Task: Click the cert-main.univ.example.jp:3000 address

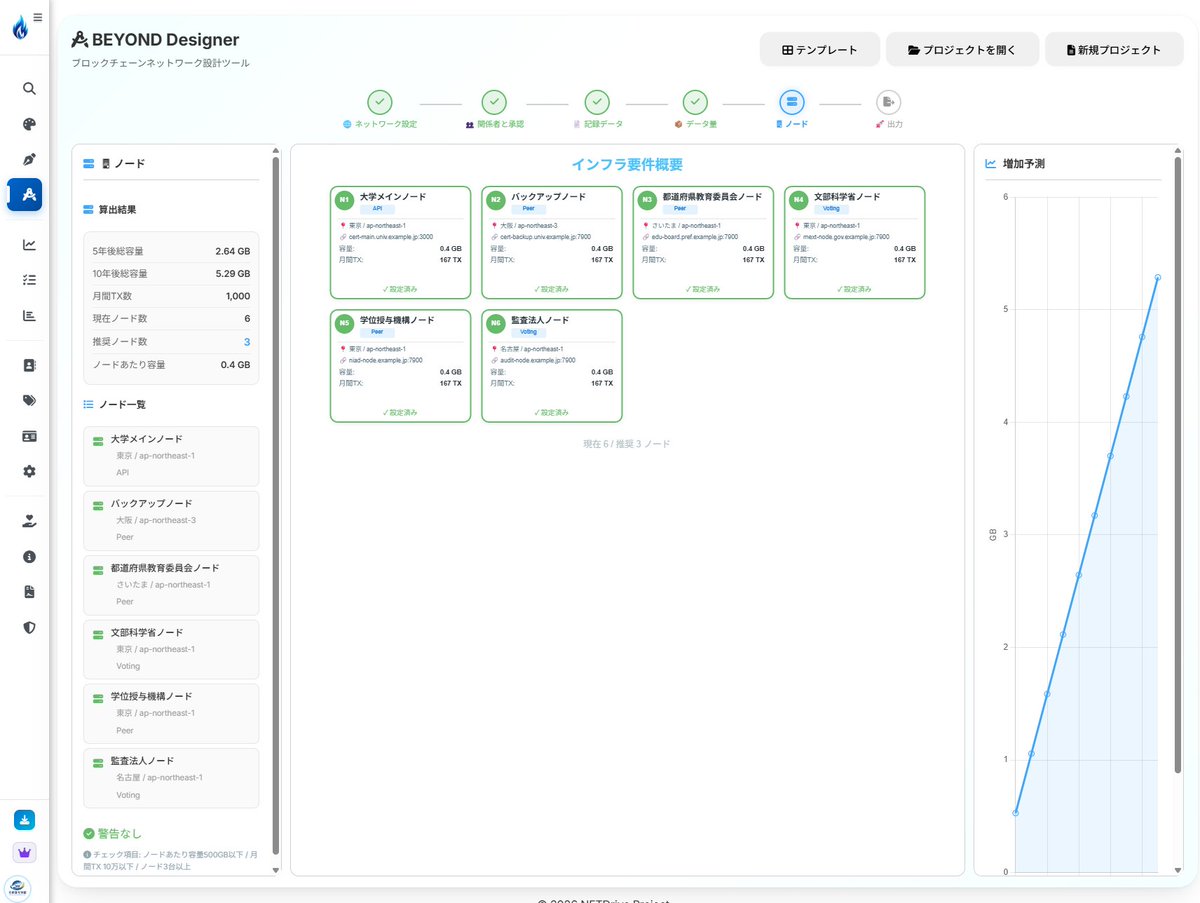Action: [x=391, y=237]
